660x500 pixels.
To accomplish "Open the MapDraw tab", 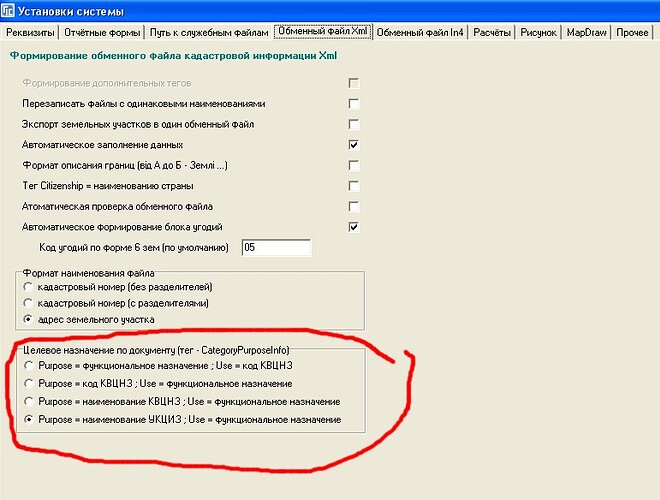I will tap(586, 32).
